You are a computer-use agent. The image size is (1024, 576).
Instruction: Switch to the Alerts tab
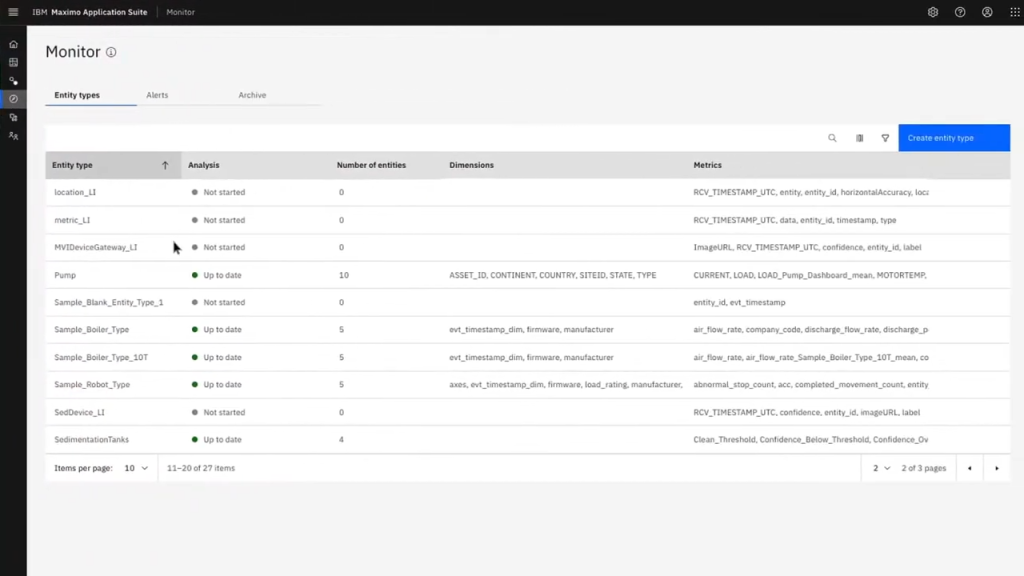(x=157, y=95)
